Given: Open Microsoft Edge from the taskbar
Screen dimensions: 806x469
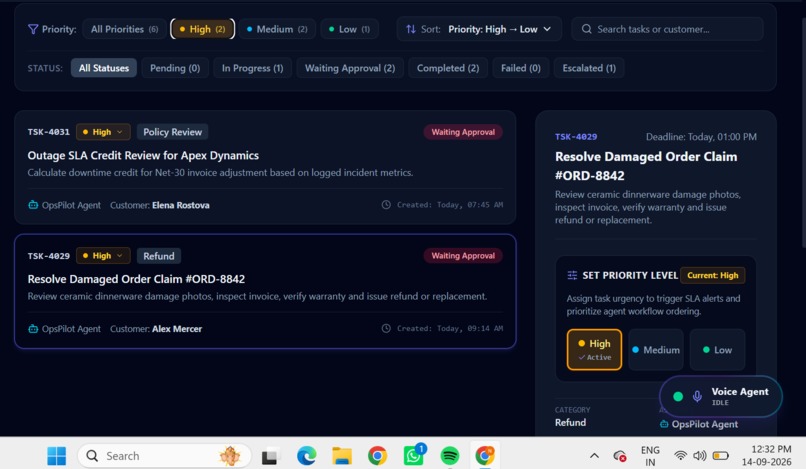Looking at the screenshot, I should tap(306, 456).
